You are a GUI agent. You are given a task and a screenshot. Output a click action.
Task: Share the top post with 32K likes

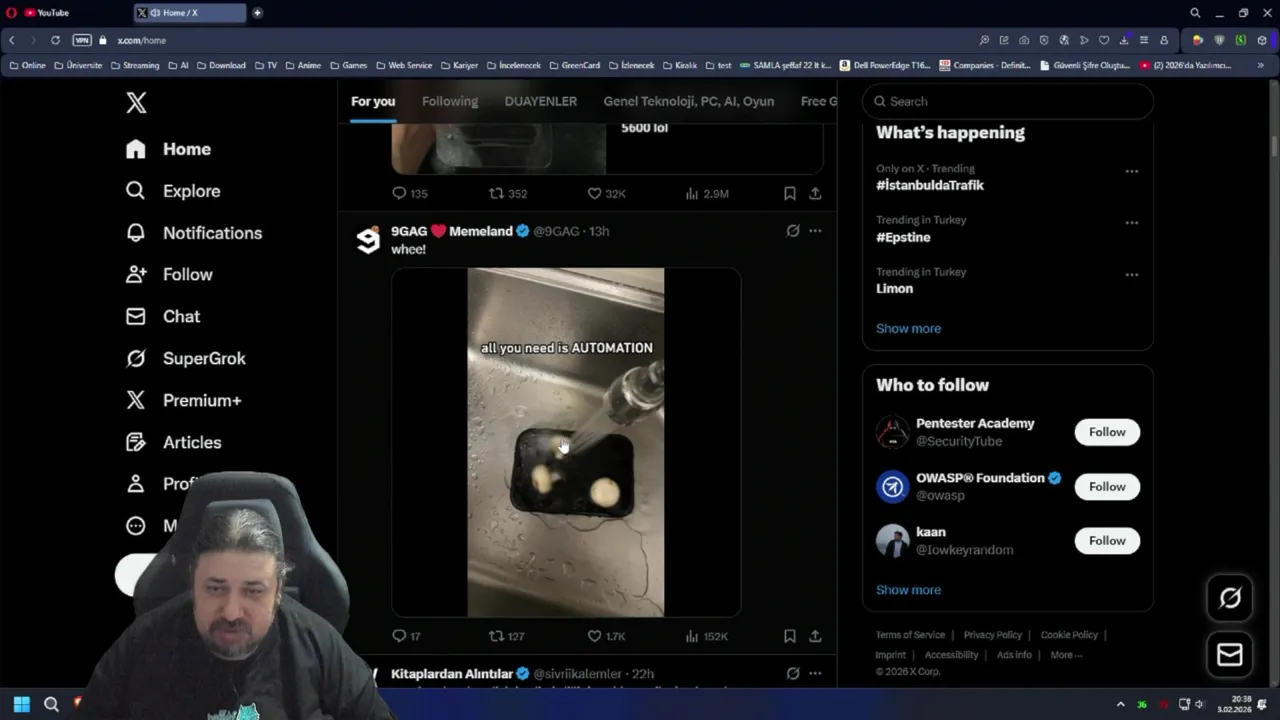click(815, 194)
